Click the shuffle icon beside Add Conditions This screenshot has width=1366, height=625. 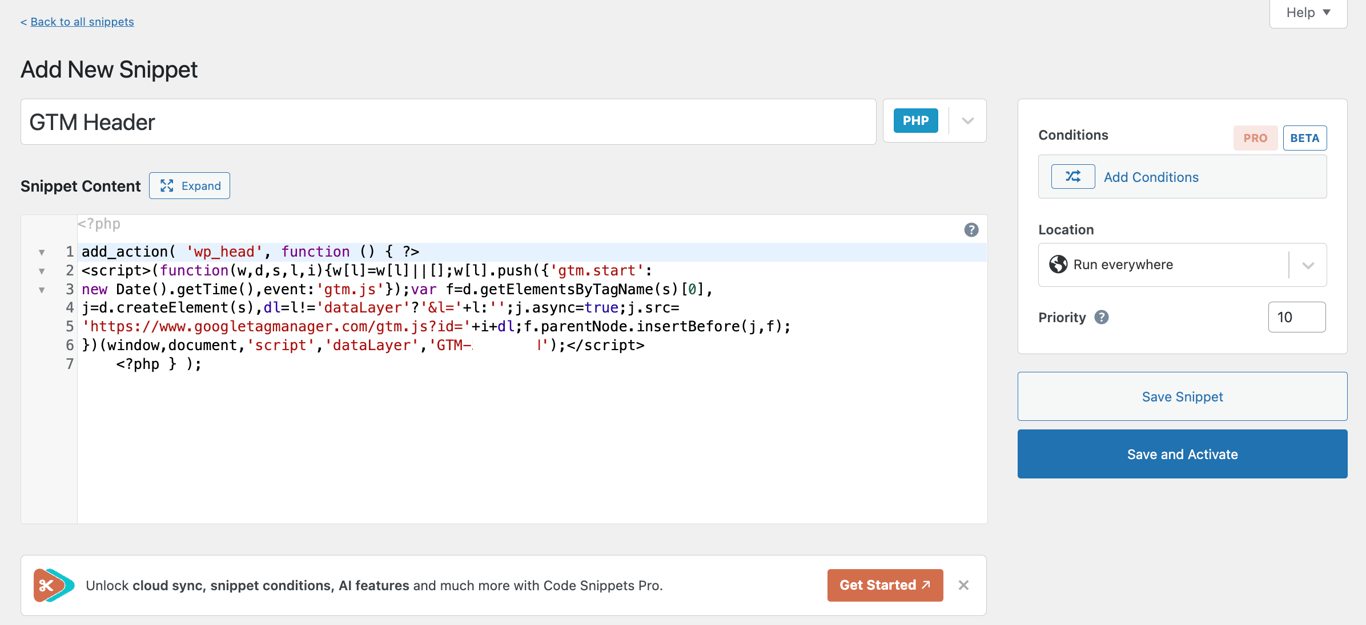pyautogui.click(x=1072, y=176)
